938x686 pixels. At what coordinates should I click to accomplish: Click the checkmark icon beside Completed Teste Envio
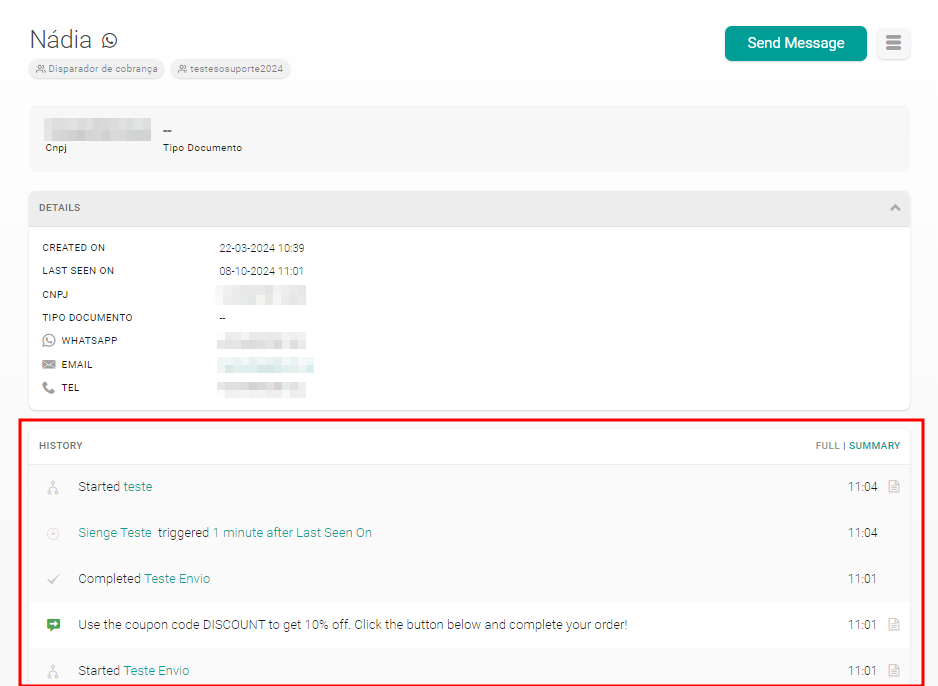tap(54, 579)
